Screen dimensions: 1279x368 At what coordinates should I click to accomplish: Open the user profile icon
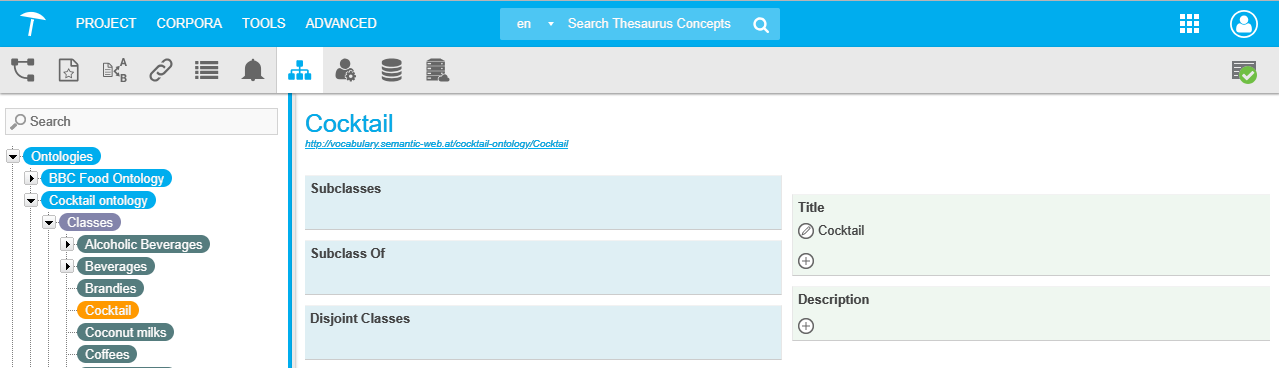click(1243, 24)
